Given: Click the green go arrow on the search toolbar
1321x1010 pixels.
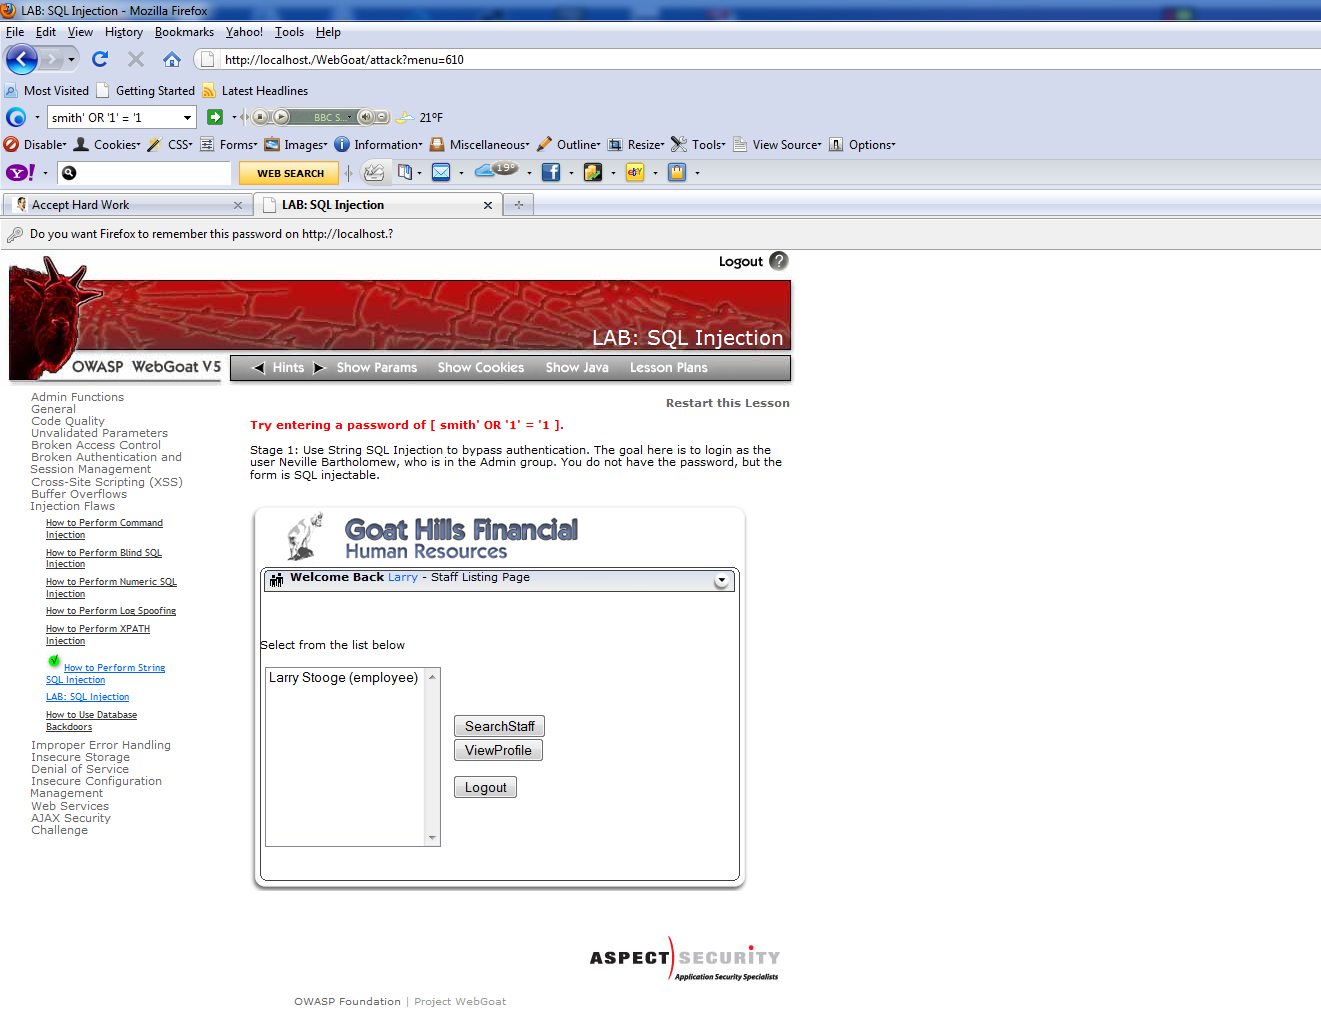Looking at the screenshot, I should [x=215, y=117].
